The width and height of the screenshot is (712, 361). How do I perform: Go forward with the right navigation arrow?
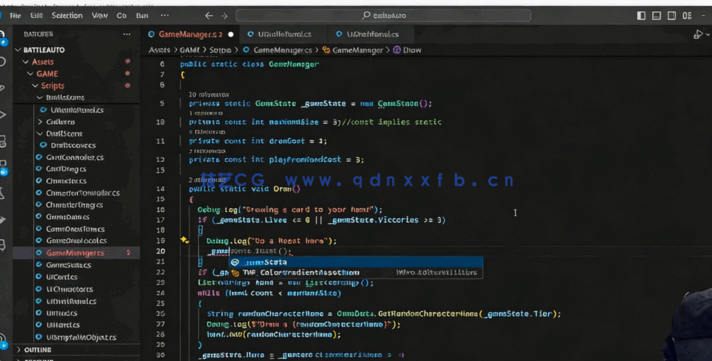click(224, 15)
